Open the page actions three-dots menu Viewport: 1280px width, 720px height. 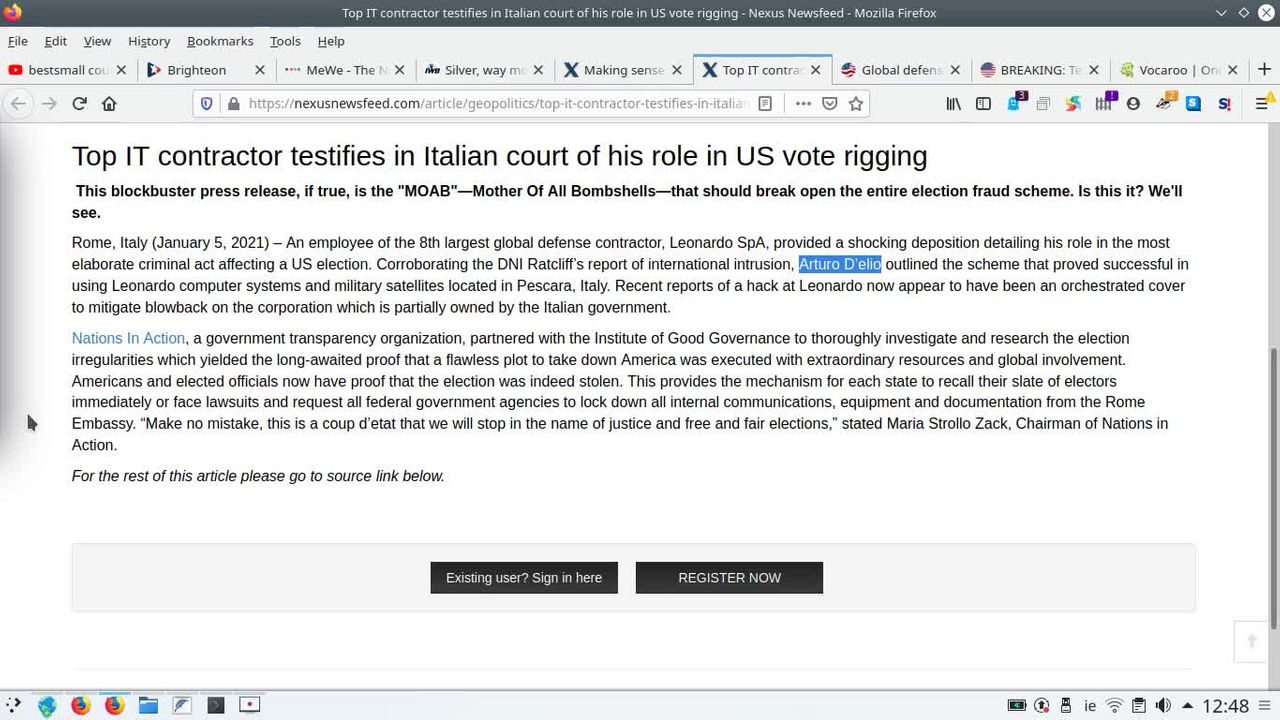[x=803, y=103]
